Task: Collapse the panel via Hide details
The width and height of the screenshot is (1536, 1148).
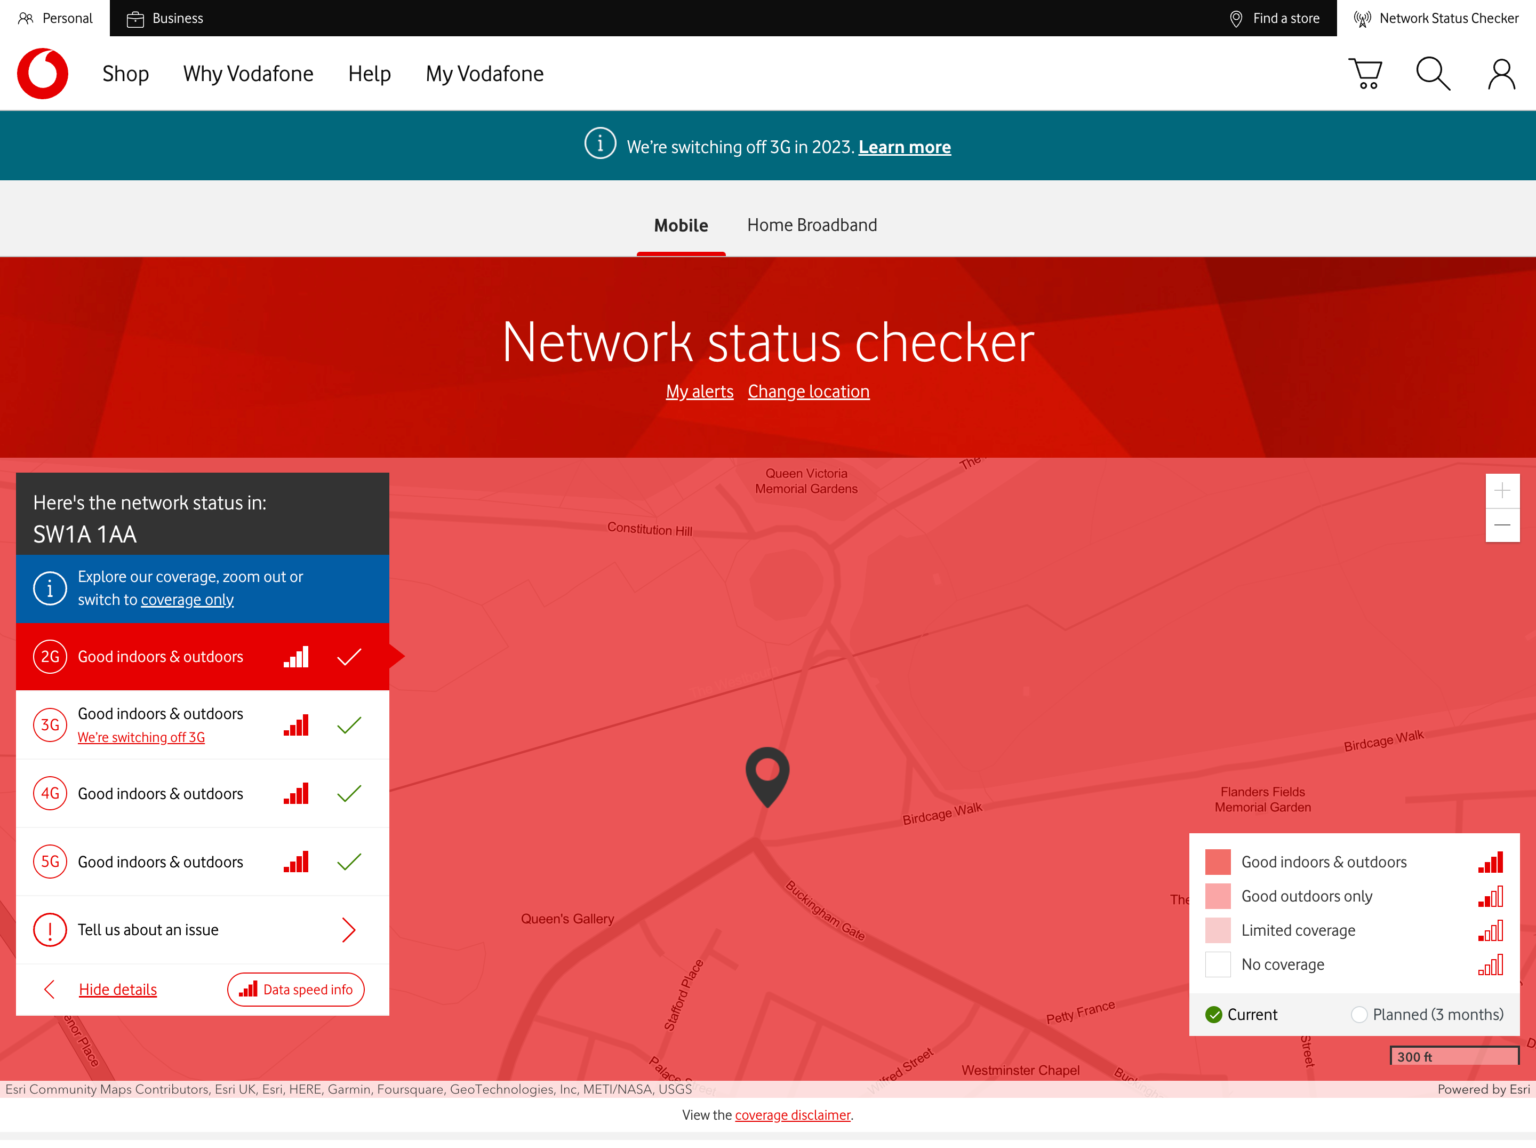Action: [x=117, y=989]
